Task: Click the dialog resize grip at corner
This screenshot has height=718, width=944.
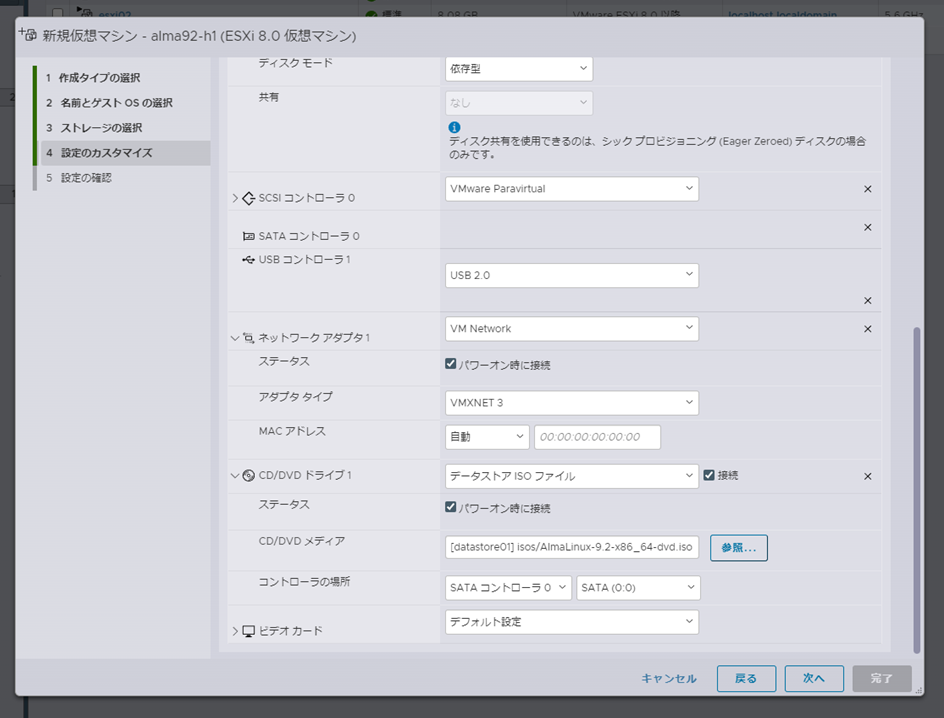Action: [x=919, y=691]
